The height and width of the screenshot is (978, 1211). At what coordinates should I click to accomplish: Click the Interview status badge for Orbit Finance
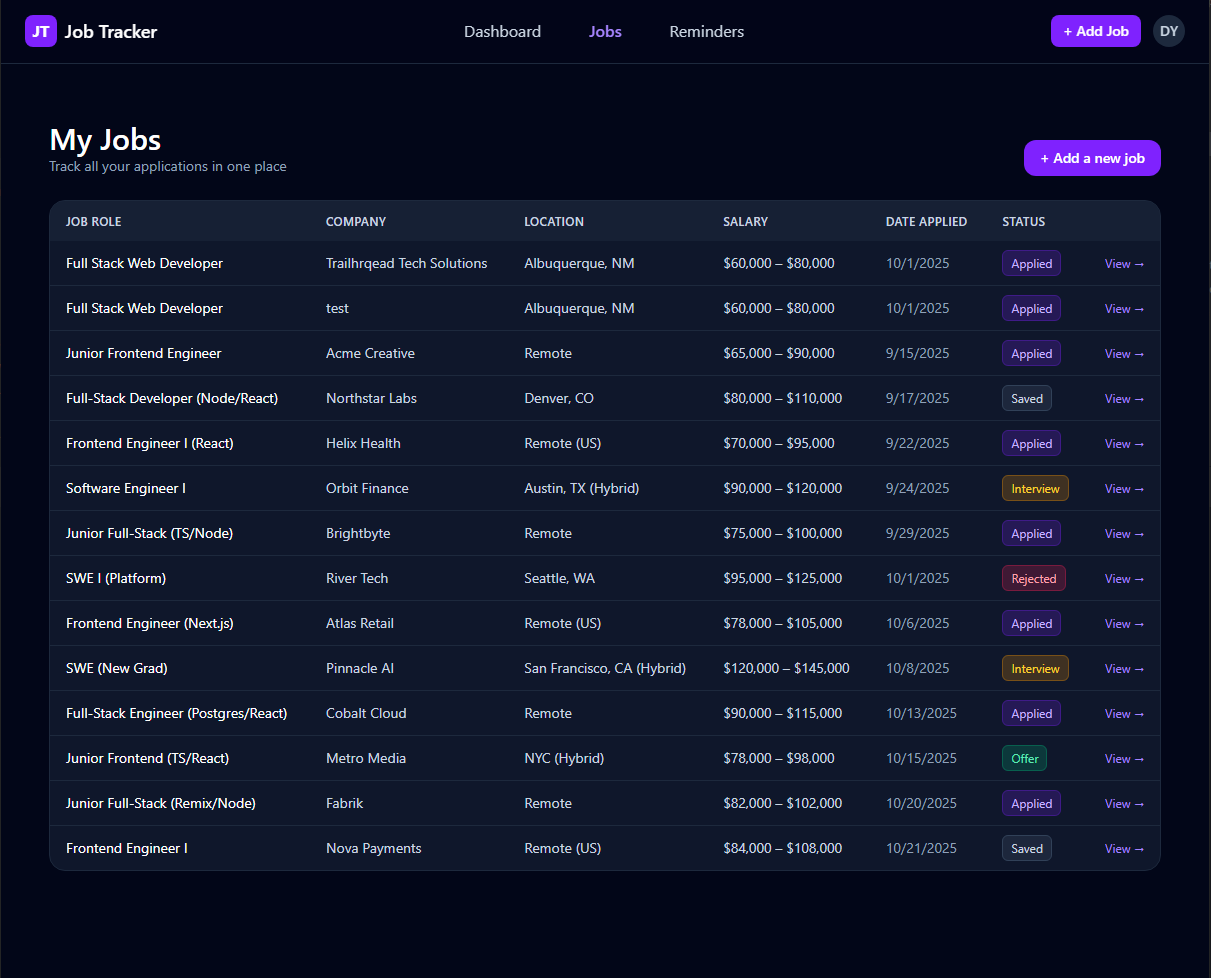click(1034, 488)
